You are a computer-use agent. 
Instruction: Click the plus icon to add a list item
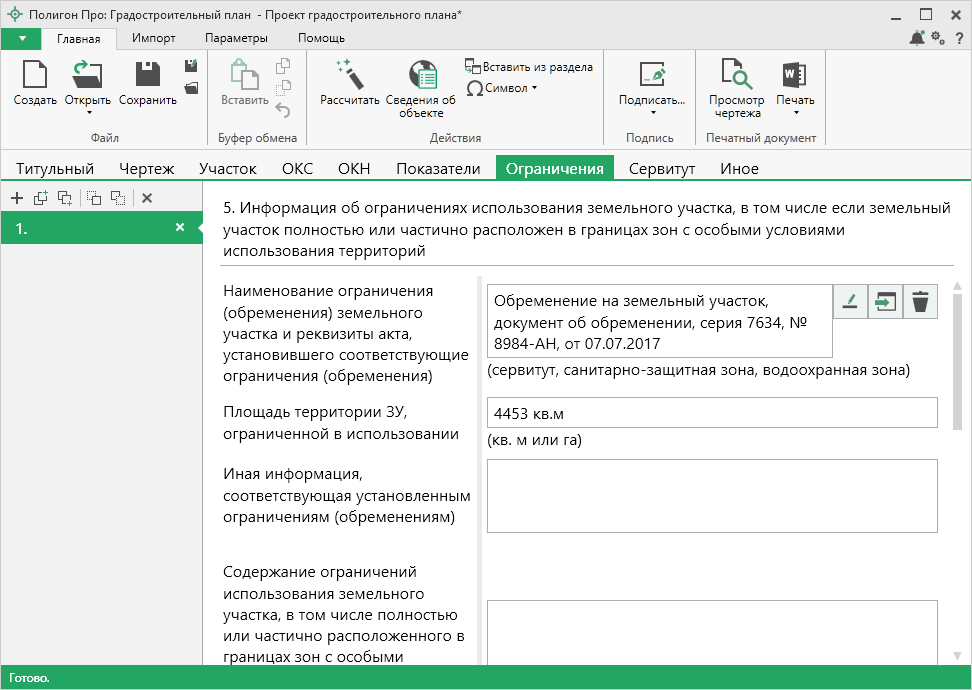(x=16, y=198)
